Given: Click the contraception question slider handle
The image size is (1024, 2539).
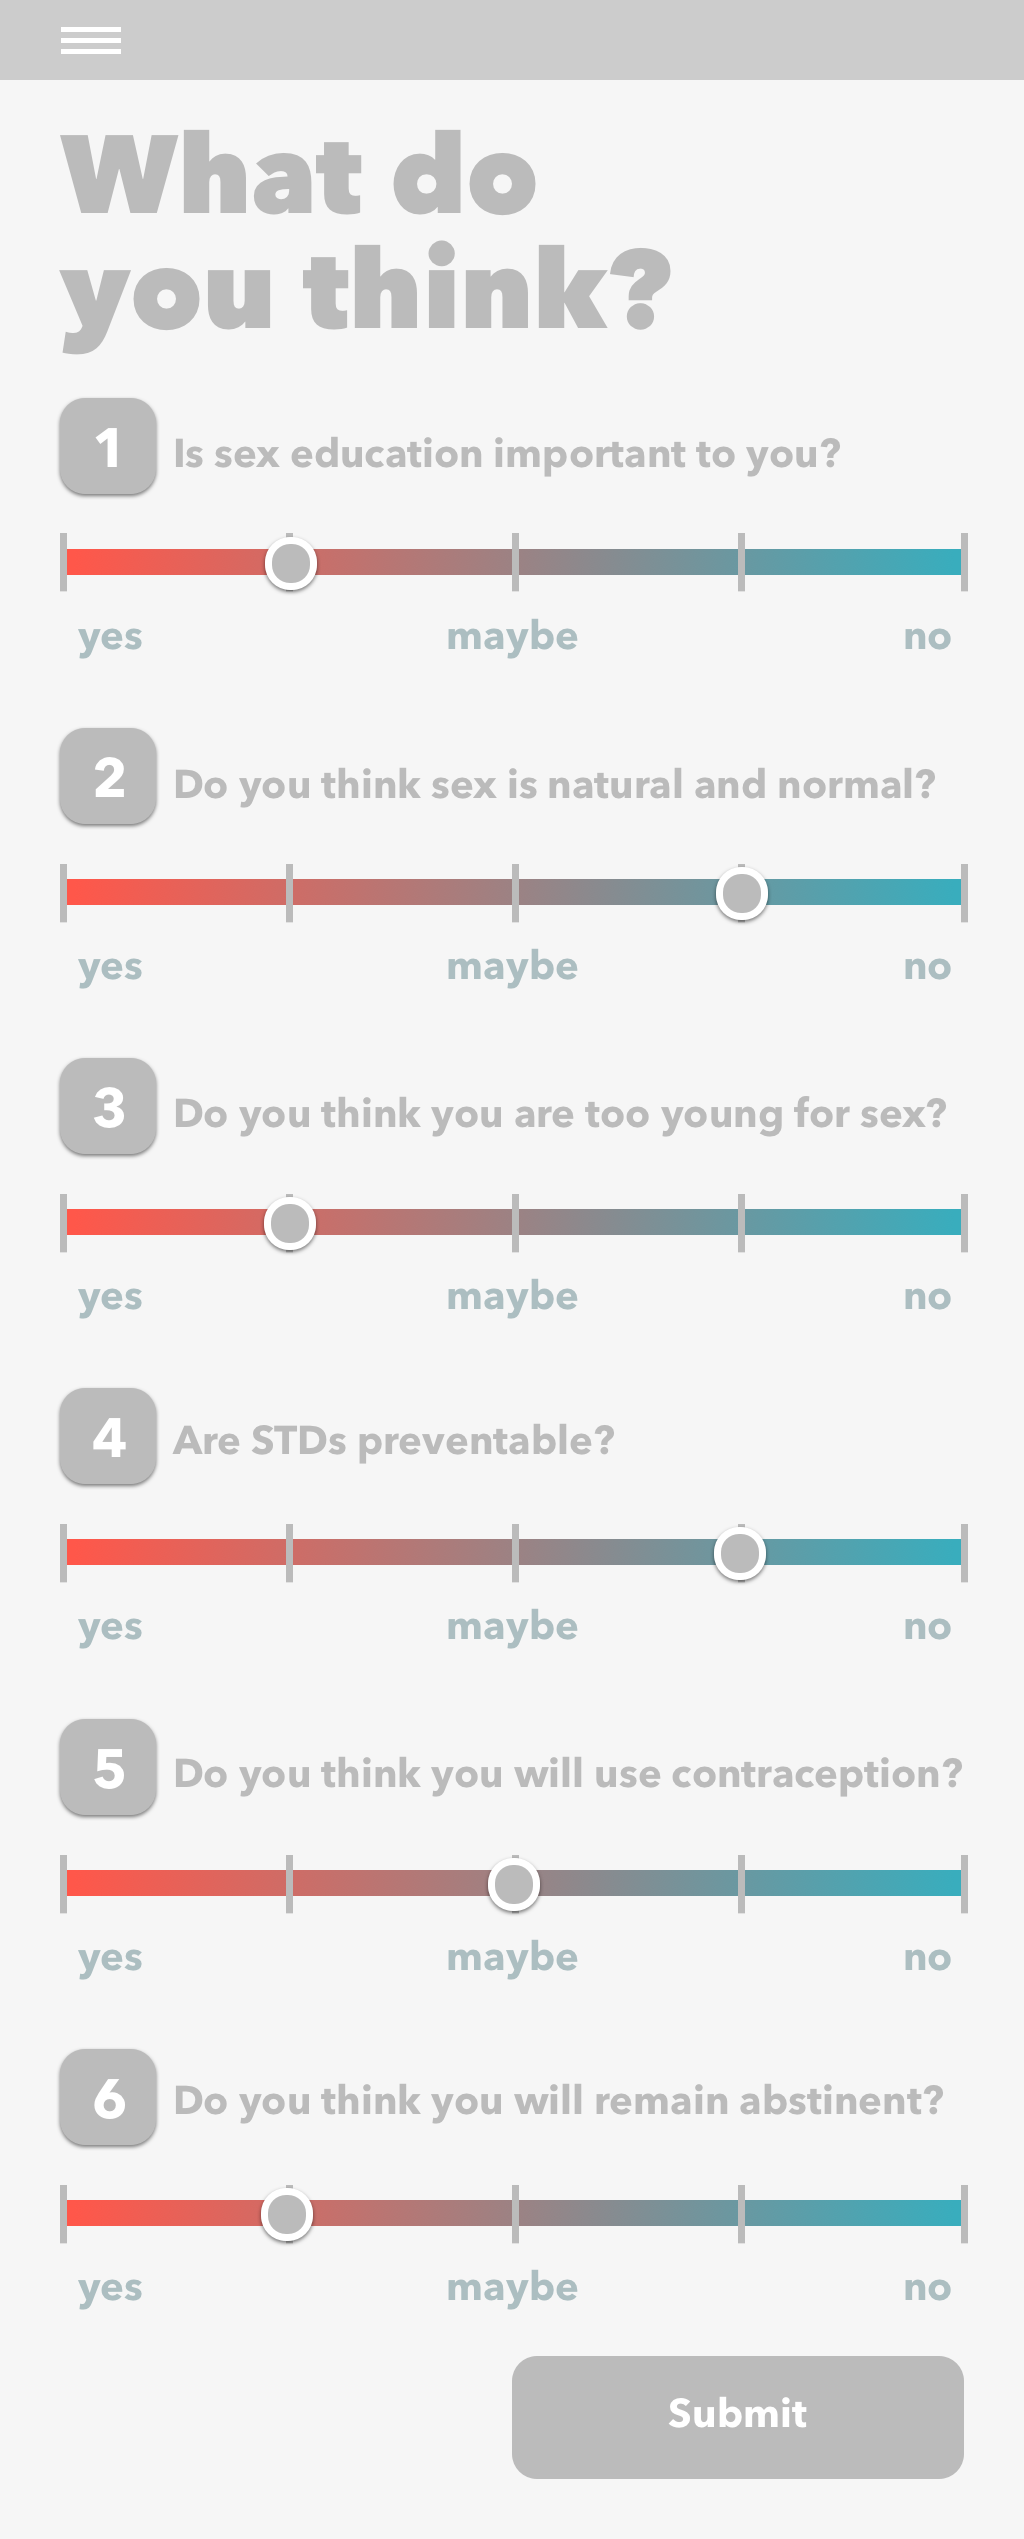Looking at the screenshot, I should click(514, 1884).
